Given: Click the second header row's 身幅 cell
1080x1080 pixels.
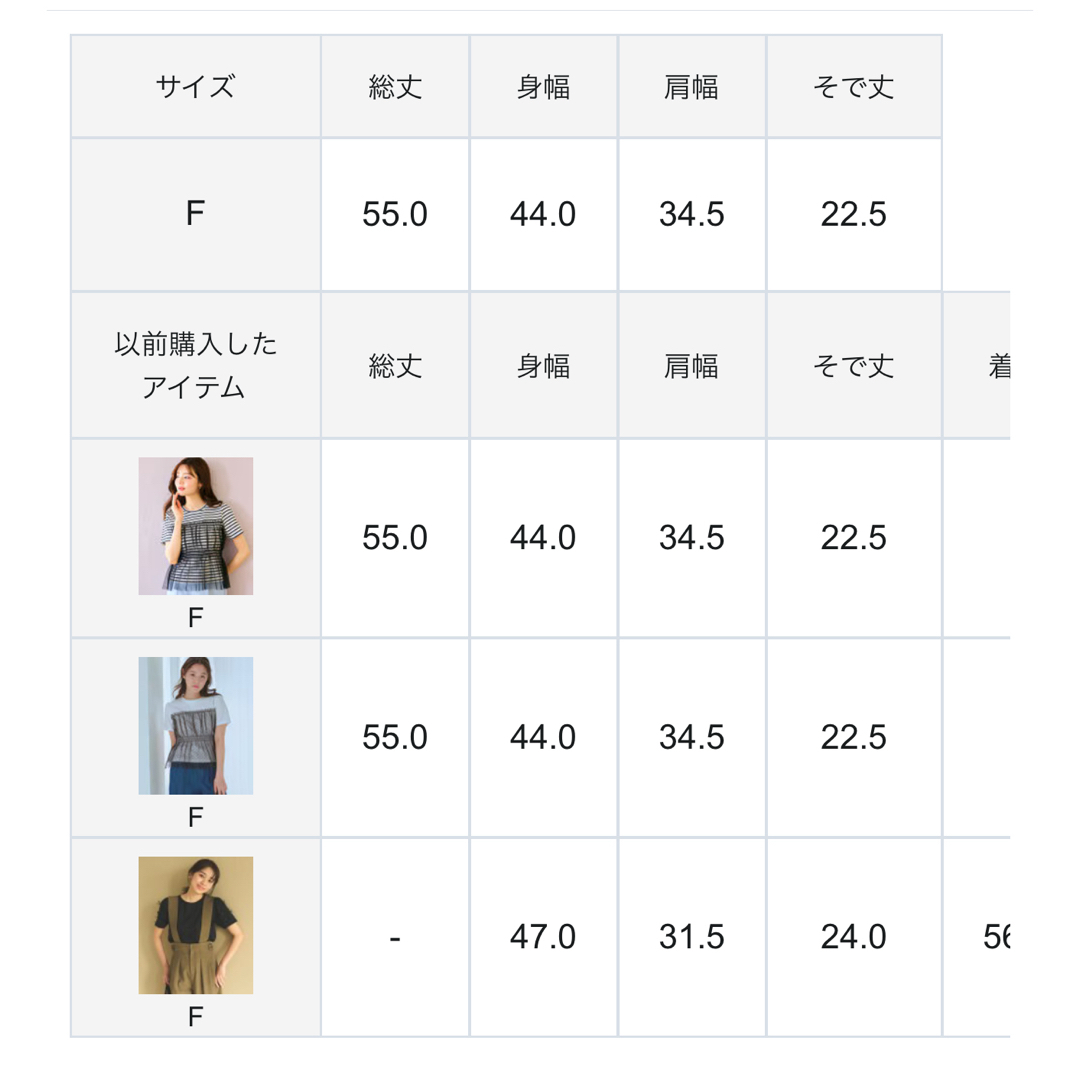Looking at the screenshot, I should point(543,365).
